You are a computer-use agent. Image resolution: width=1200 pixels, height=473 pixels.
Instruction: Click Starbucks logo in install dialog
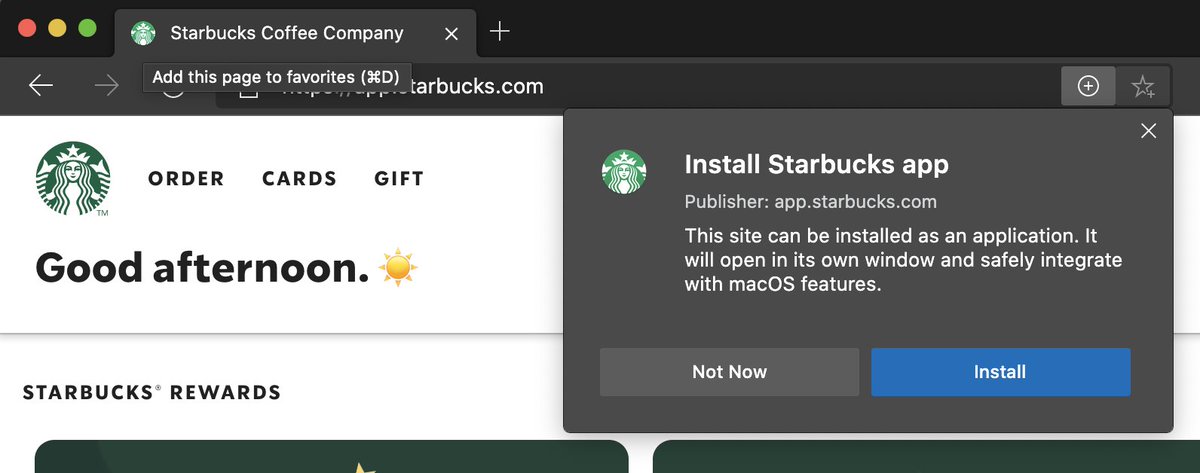point(624,172)
